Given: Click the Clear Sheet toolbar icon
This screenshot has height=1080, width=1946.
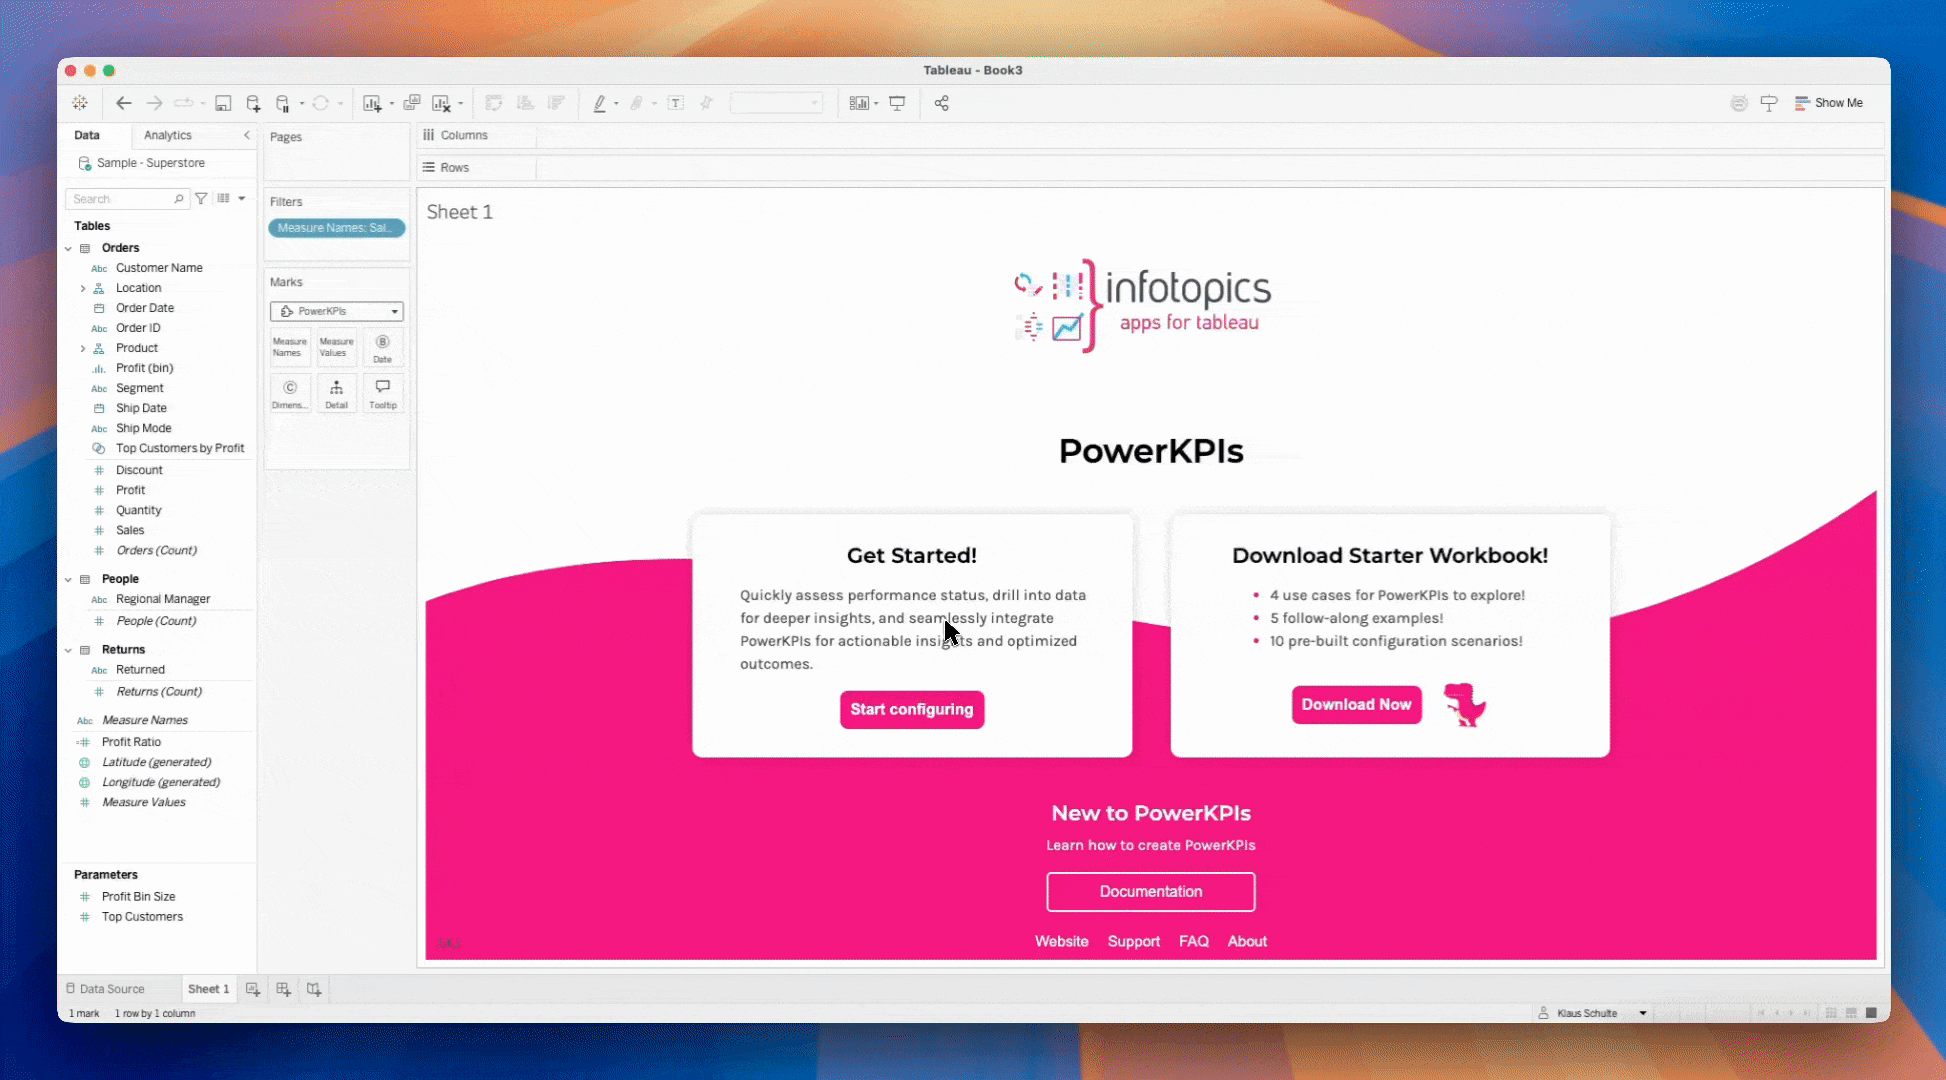Looking at the screenshot, I should (x=441, y=103).
